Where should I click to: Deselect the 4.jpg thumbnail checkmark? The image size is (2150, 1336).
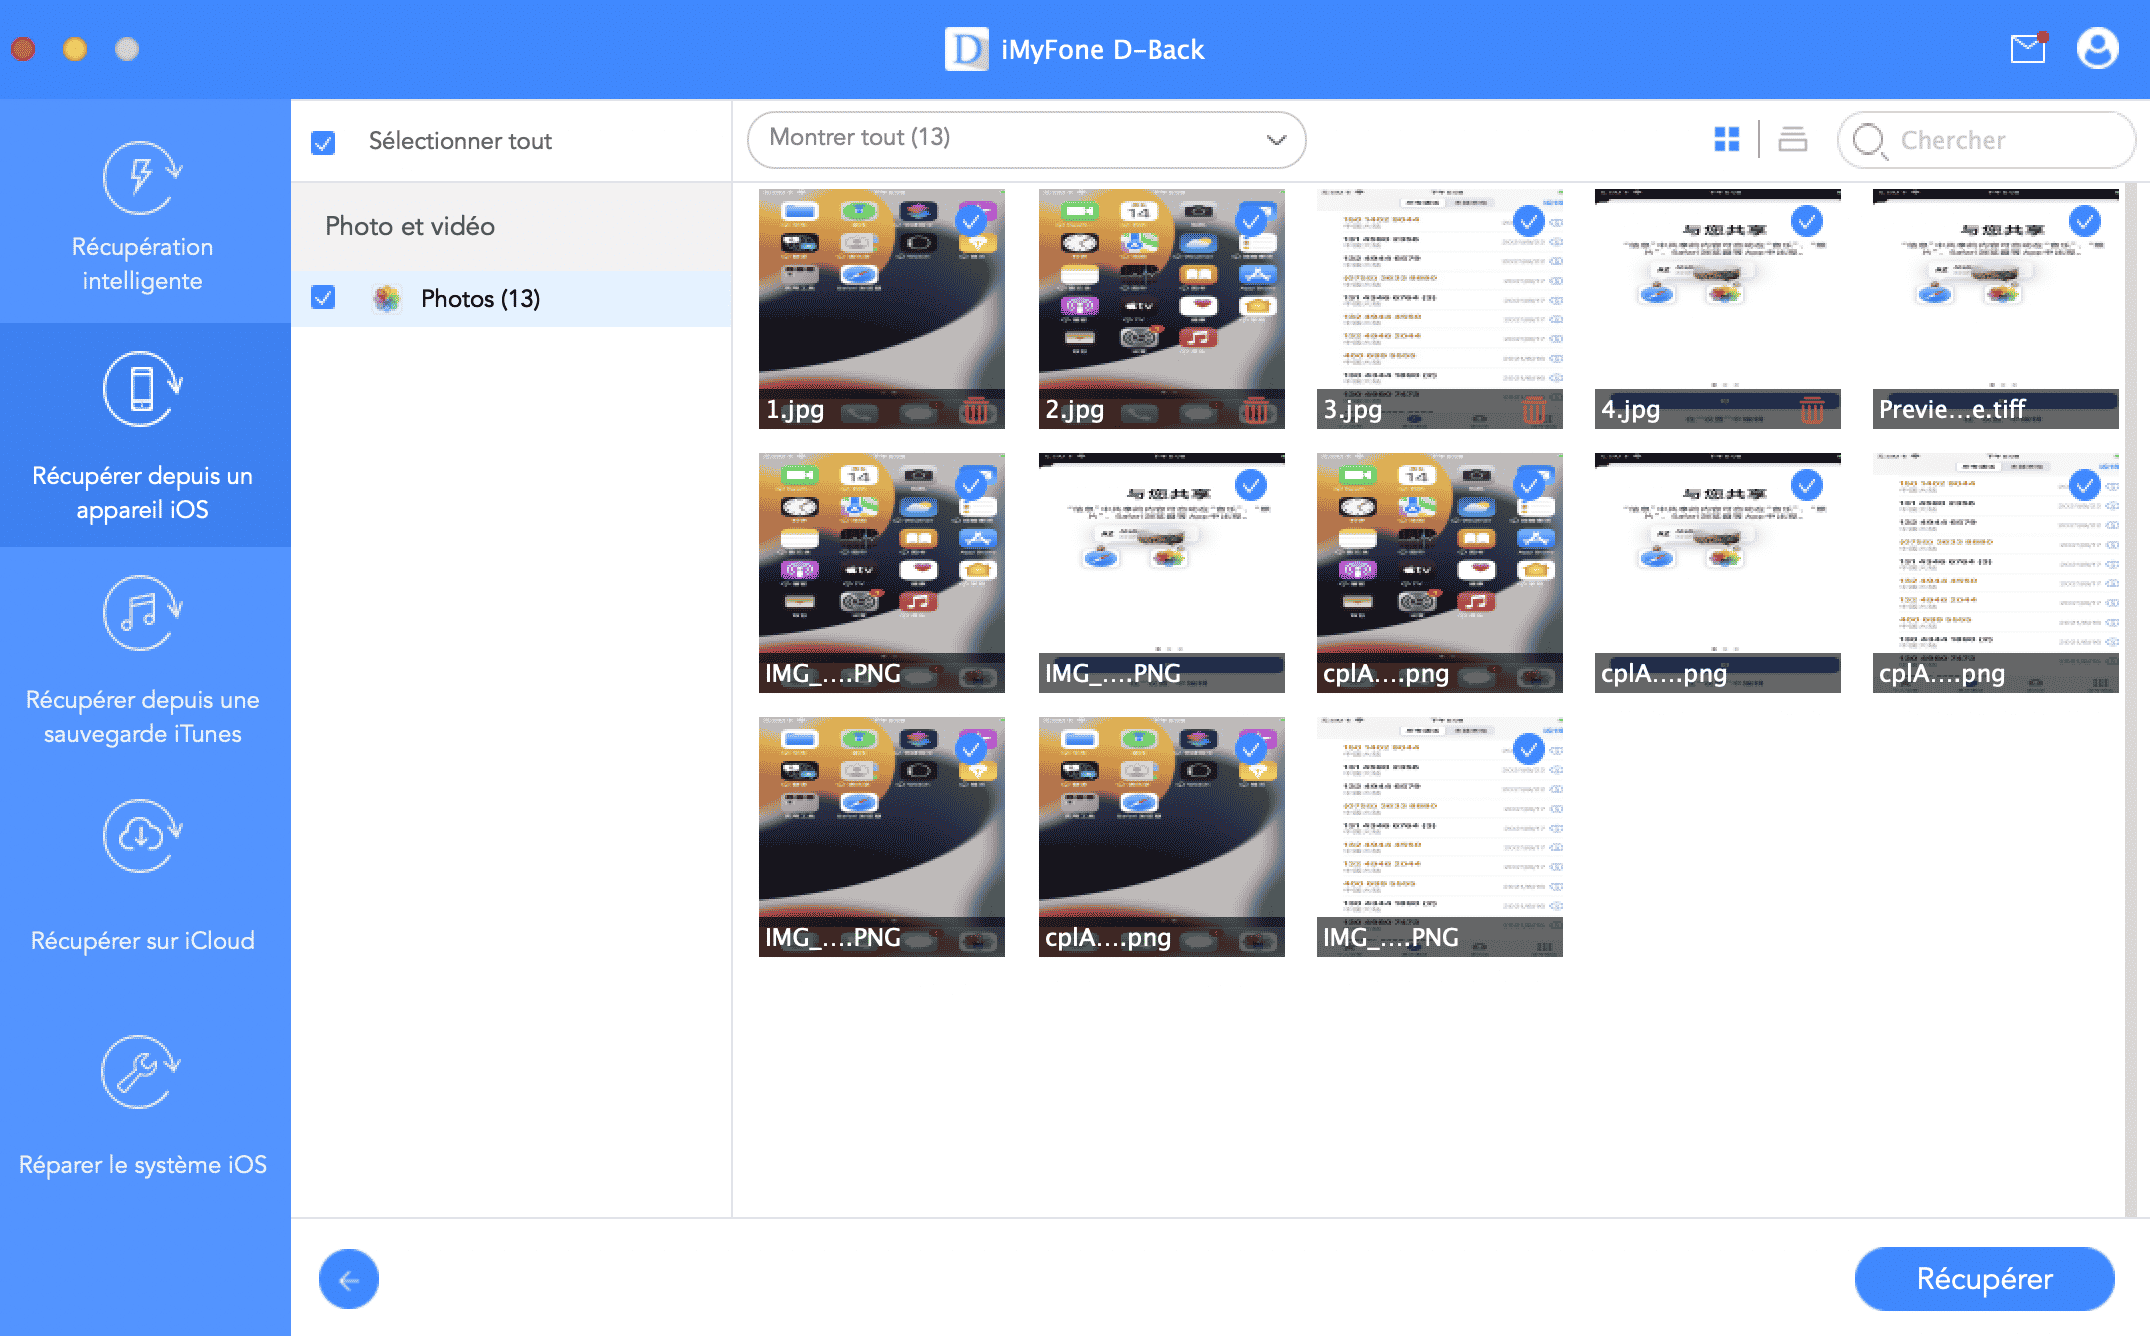[x=1807, y=221]
